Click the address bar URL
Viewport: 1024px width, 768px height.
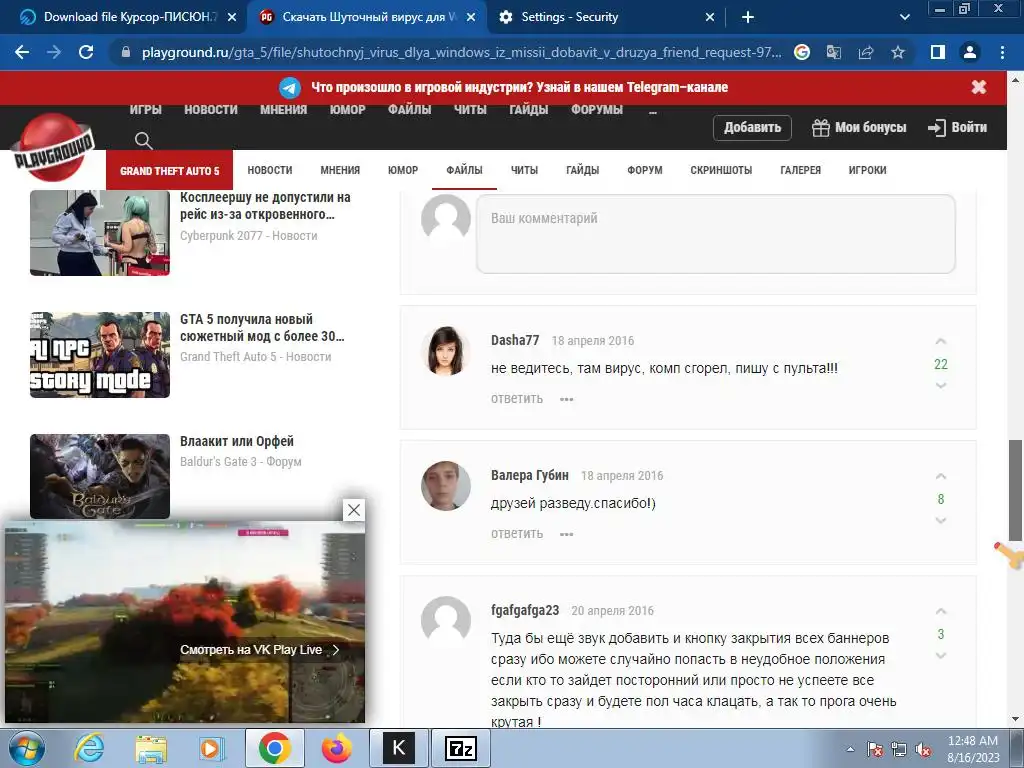pyautogui.click(x=461, y=52)
